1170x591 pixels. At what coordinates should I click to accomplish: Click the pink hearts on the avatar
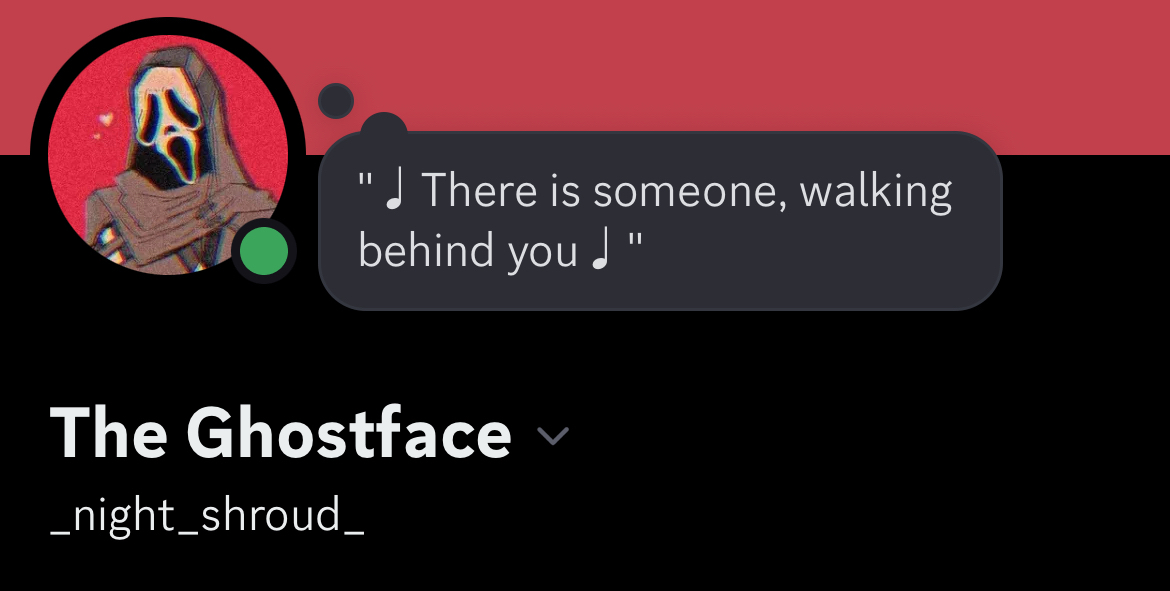tap(104, 124)
